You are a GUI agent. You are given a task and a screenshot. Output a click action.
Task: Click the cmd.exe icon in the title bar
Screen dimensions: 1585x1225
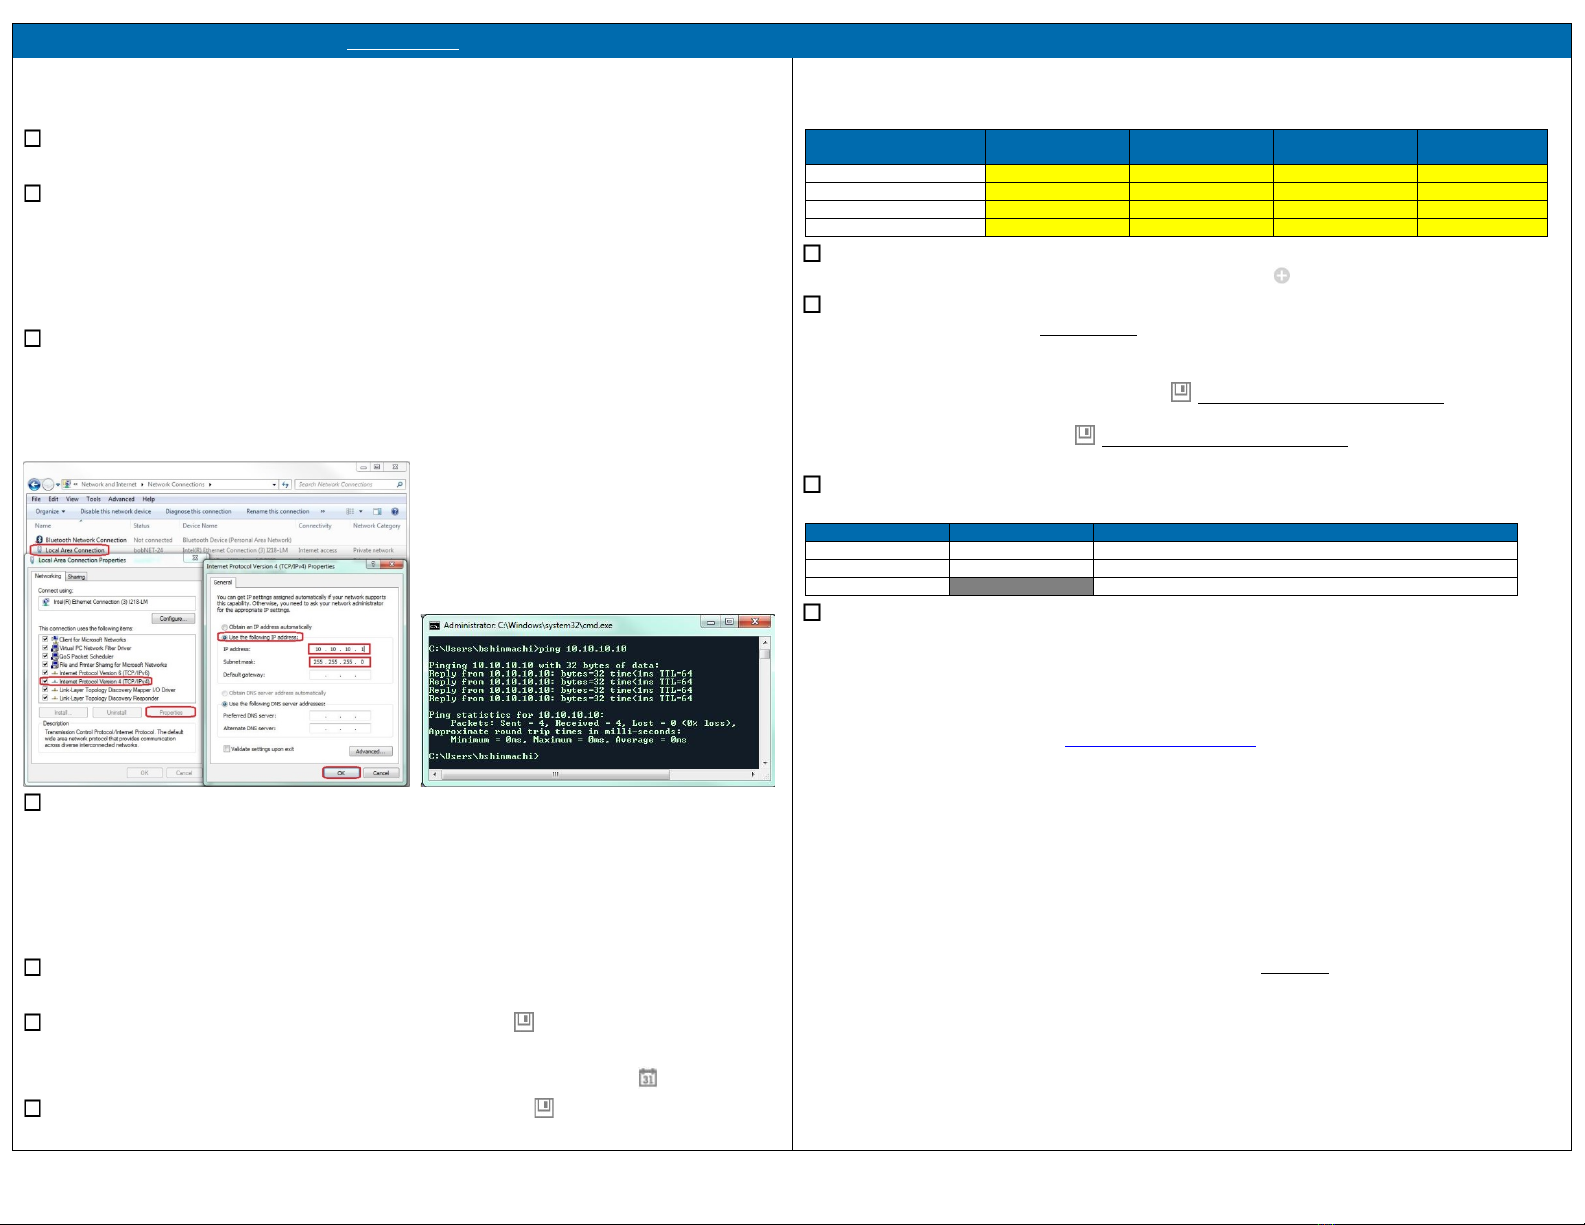tap(435, 624)
